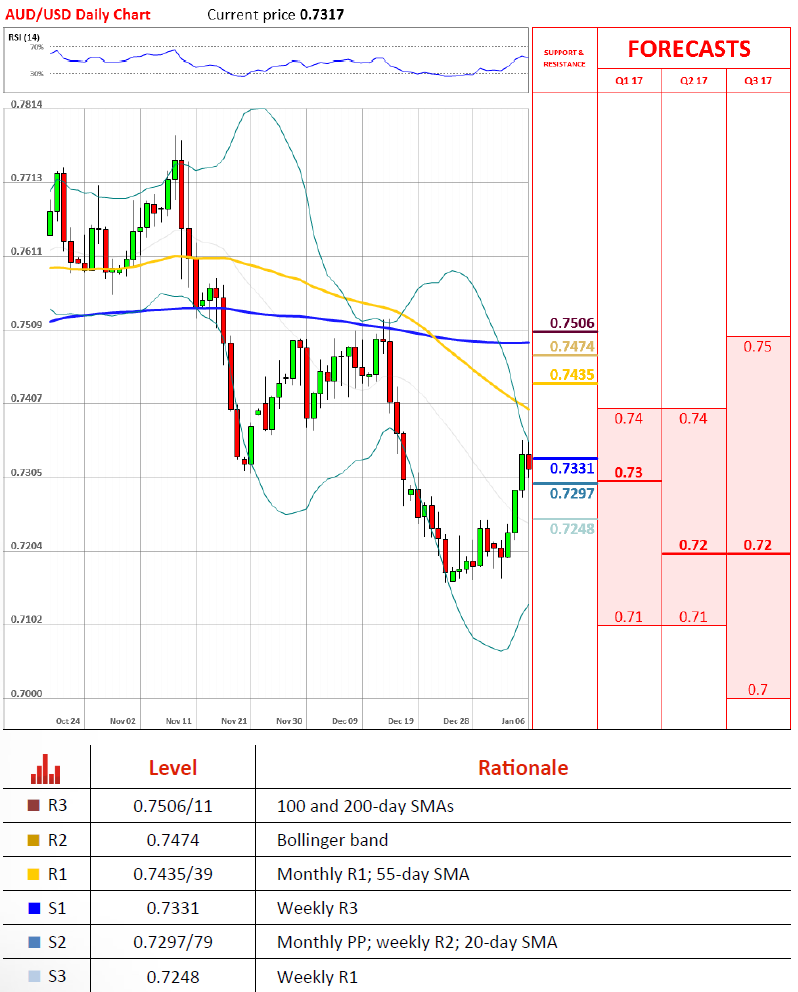The image size is (798, 992).
Task: Click the 0.7814 price axis label
Action: pos(27,104)
